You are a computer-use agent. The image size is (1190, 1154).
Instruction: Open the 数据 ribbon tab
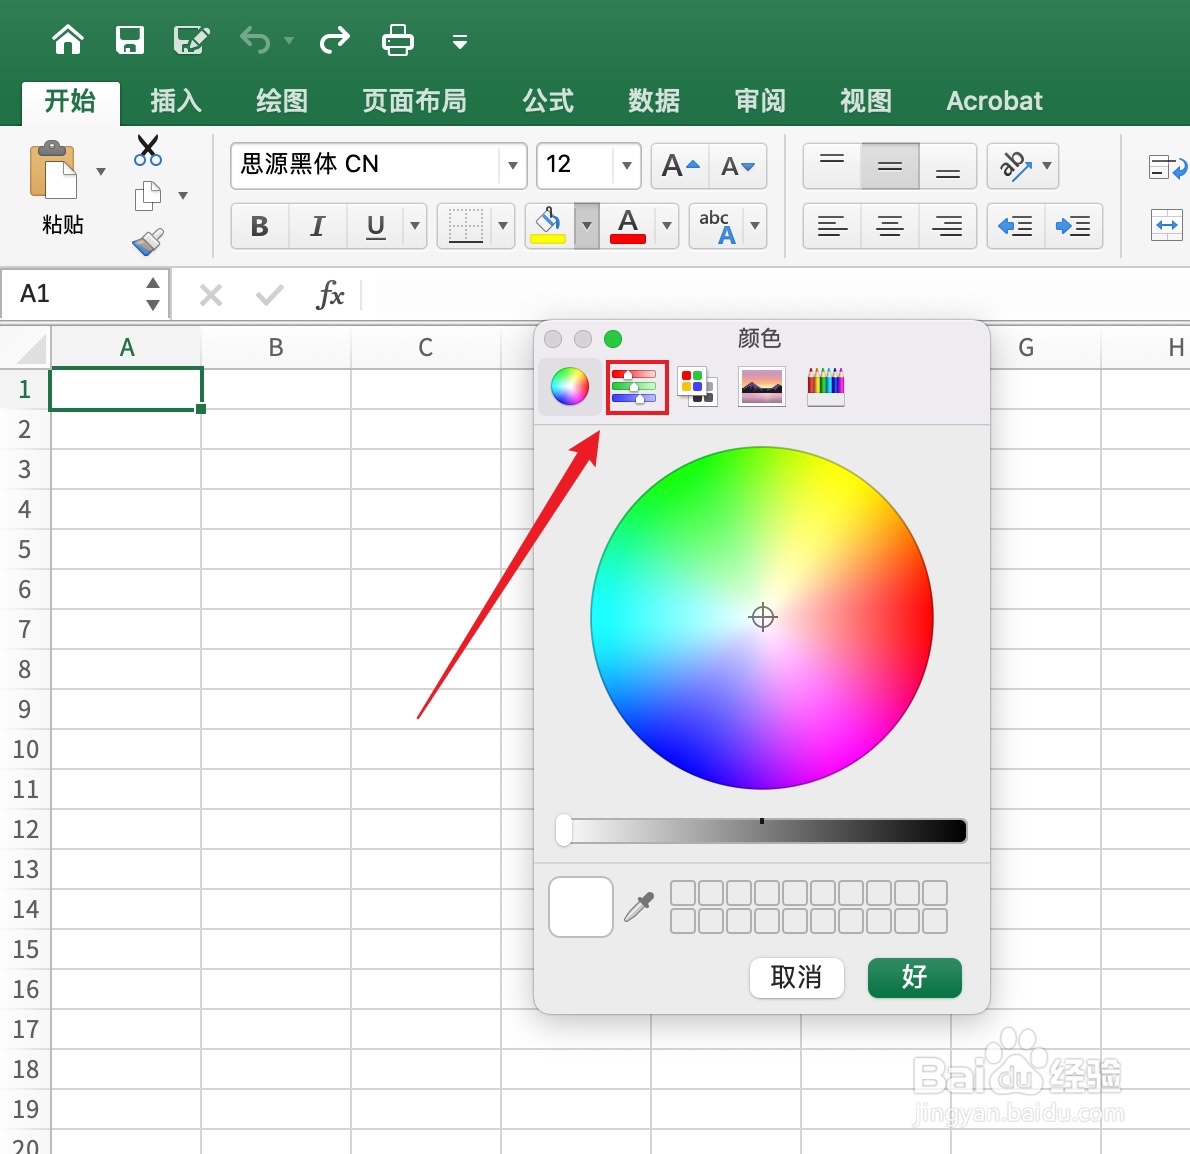click(654, 101)
